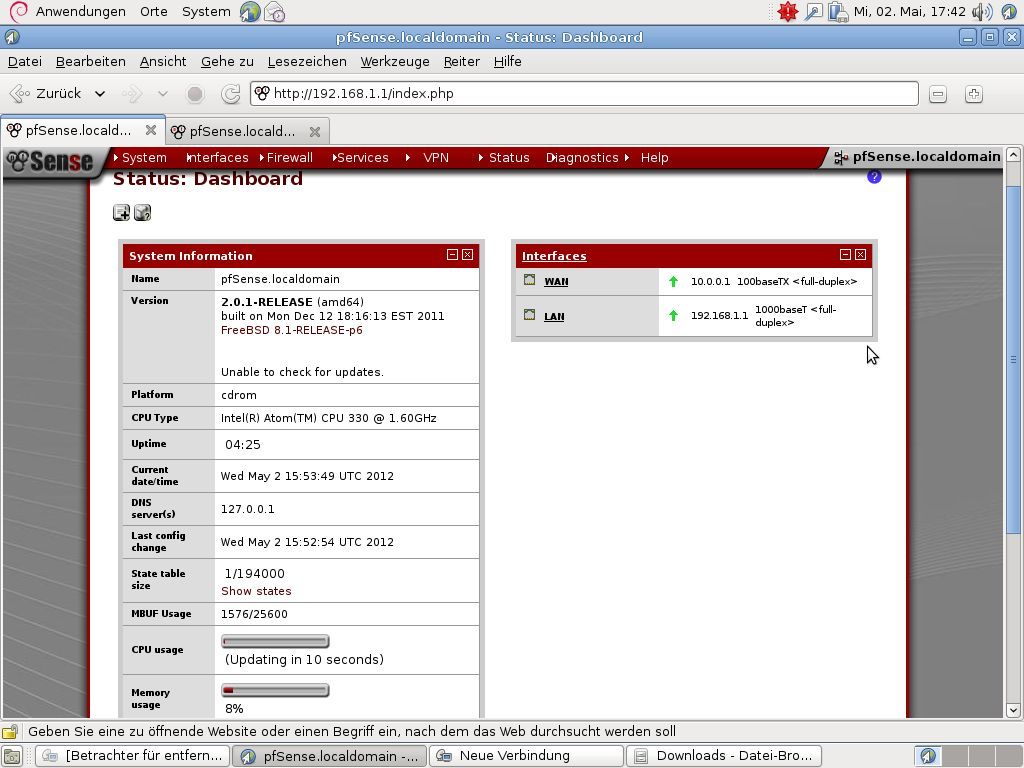Click the add widget plus icon on dashboard
The width and height of the screenshot is (1024, 768).
click(x=121, y=212)
